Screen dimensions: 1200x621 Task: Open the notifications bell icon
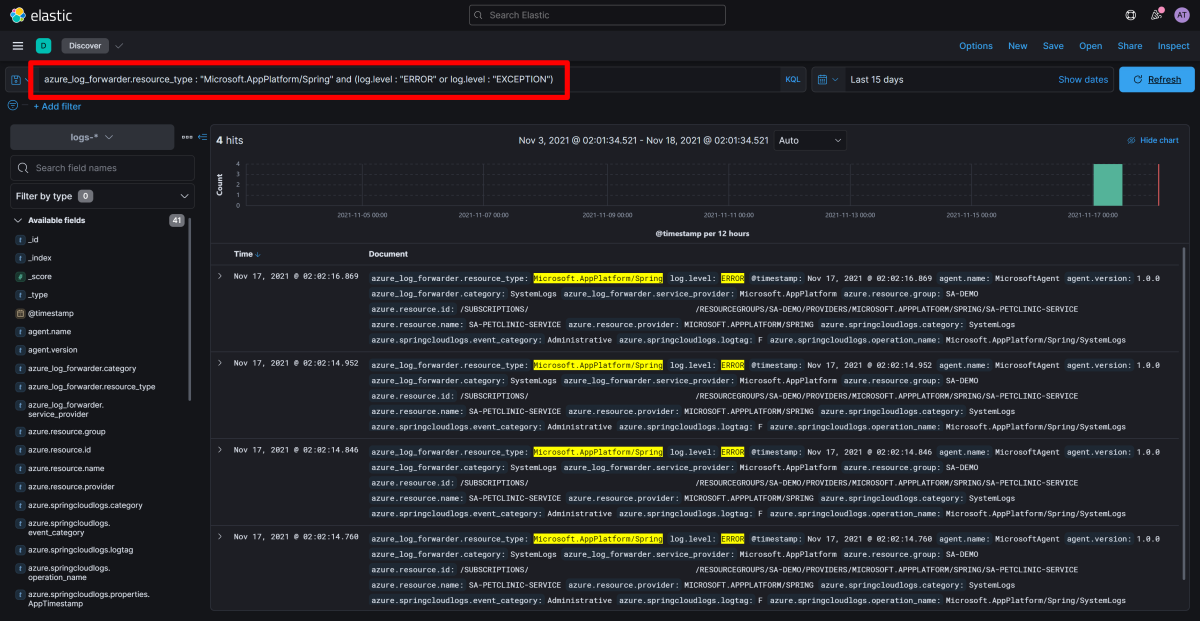pyautogui.click(x=1157, y=15)
